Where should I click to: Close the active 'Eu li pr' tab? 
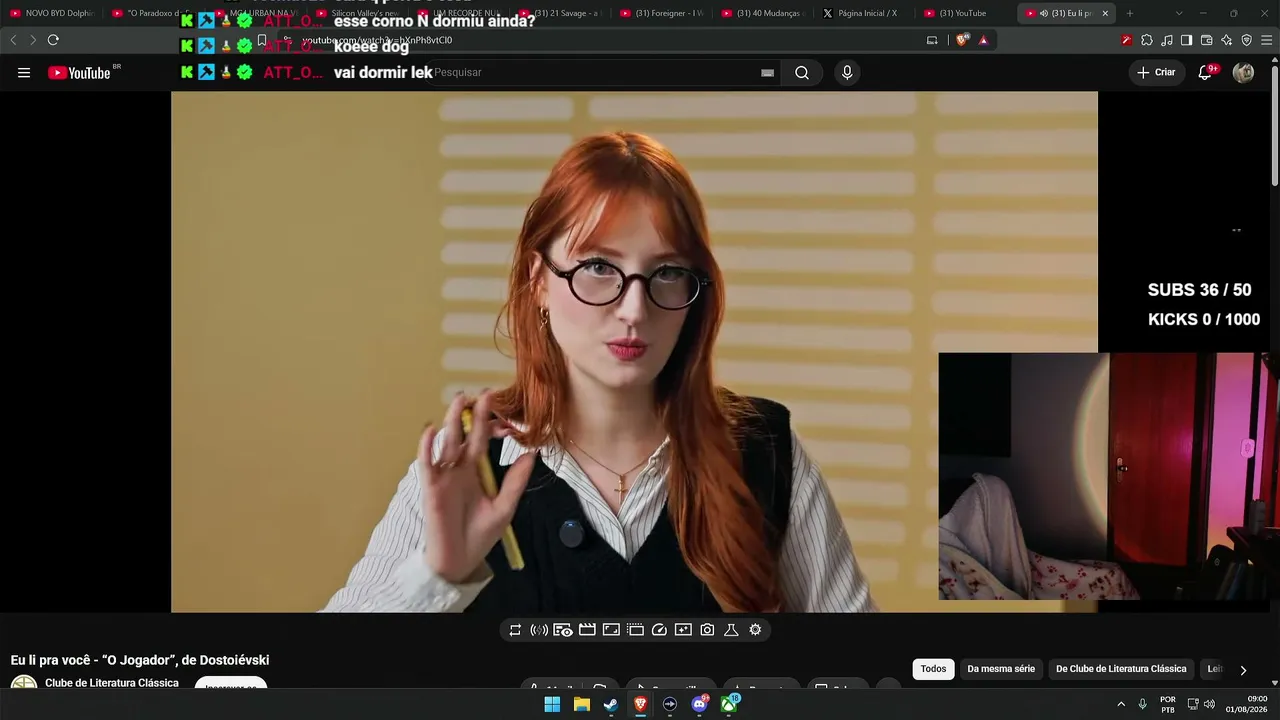pos(1105,13)
